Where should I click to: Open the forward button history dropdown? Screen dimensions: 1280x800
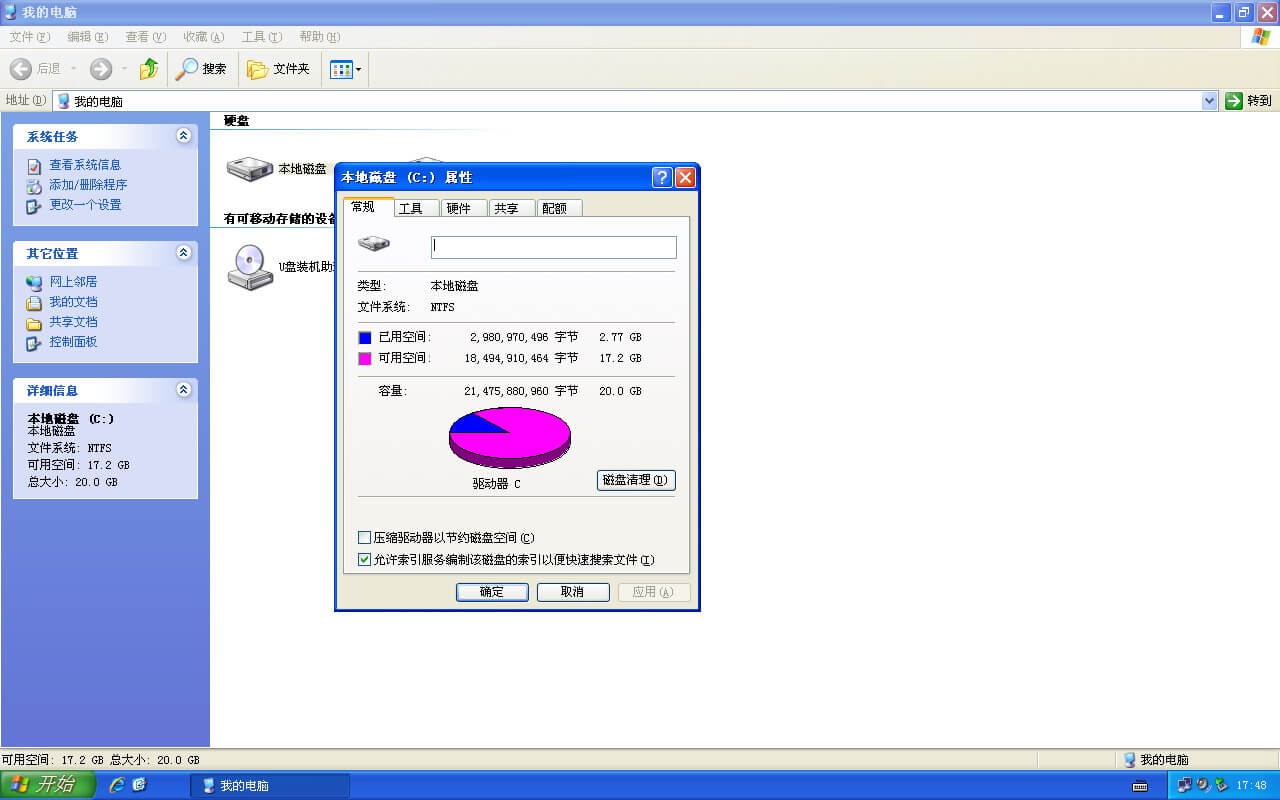pyautogui.click(x=124, y=69)
